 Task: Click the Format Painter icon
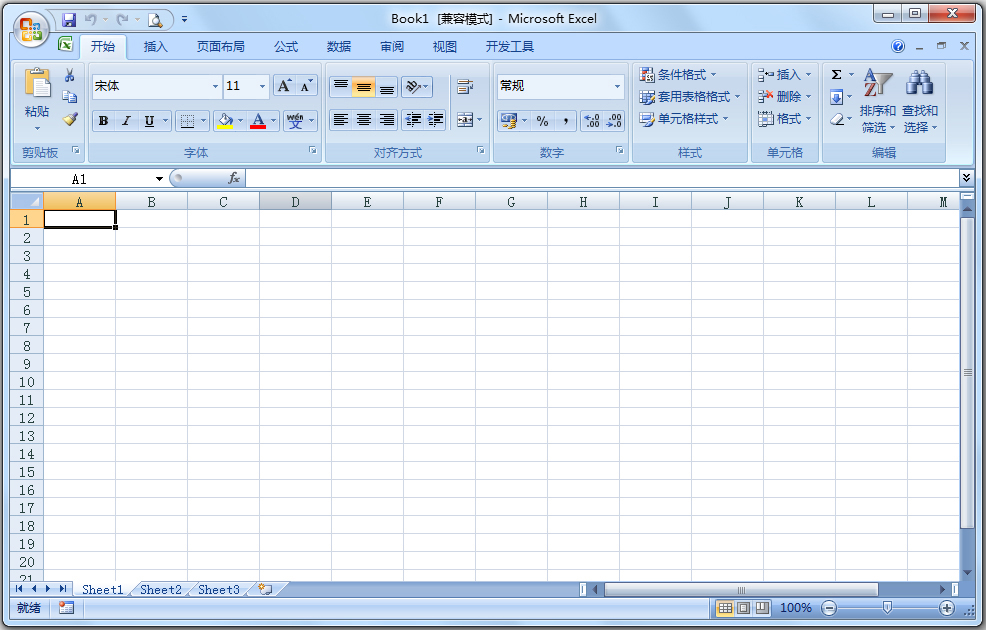click(69, 120)
